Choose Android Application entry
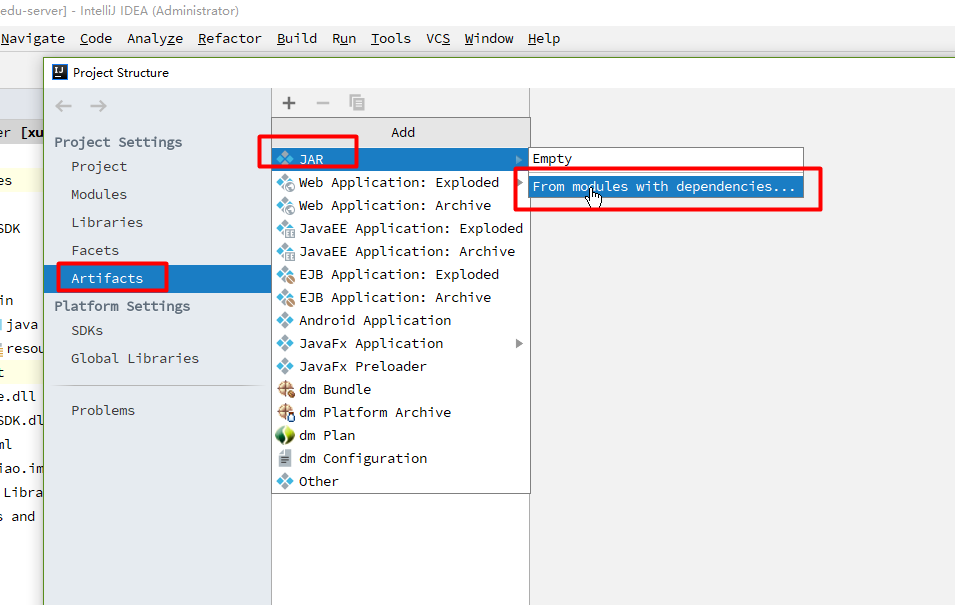The image size is (955, 605). [401, 320]
